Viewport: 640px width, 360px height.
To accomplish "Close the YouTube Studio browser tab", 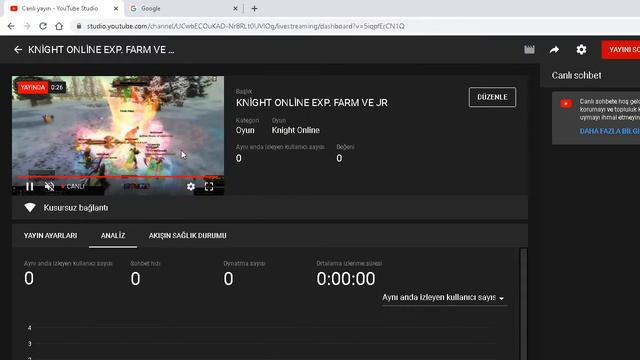I will point(116,8).
